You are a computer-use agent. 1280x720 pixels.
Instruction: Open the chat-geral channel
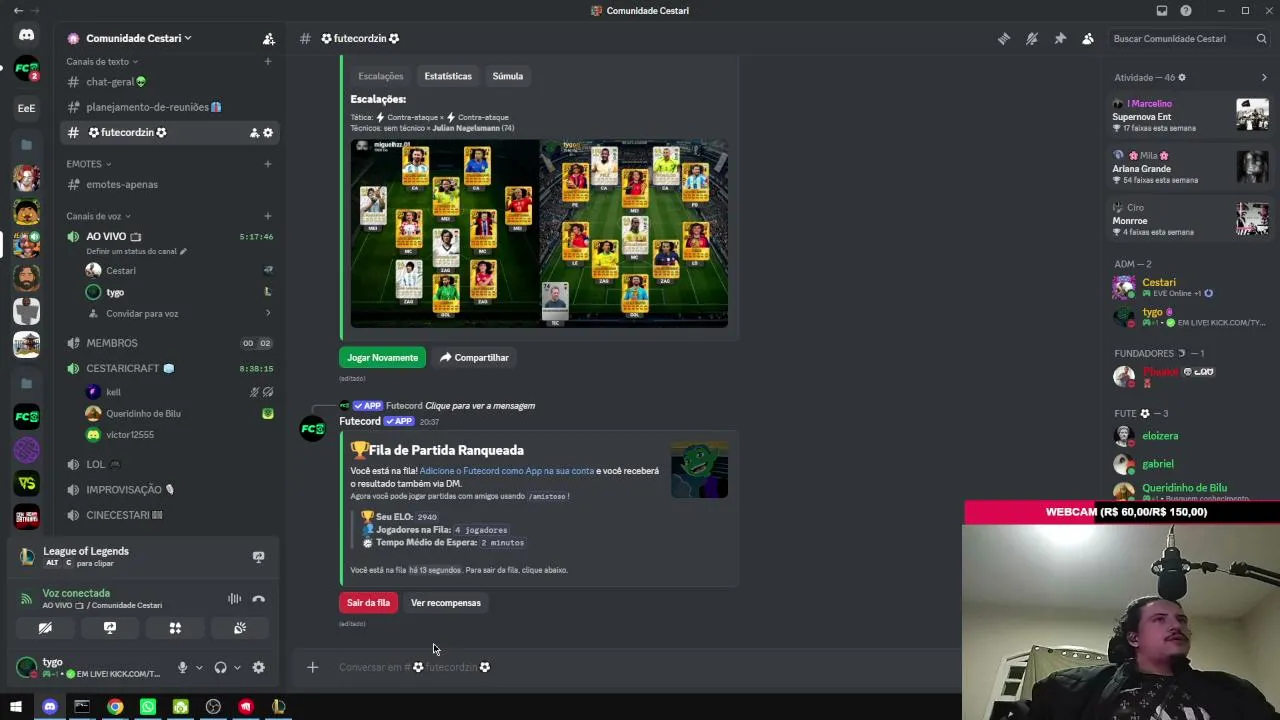(168, 82)
